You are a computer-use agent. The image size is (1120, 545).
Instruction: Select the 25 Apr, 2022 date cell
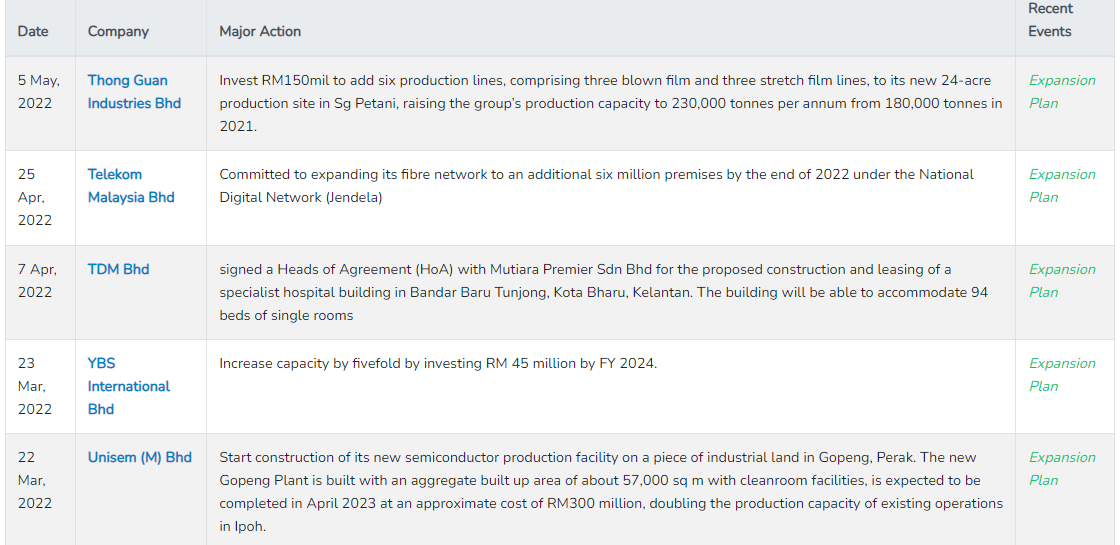coord(35,197)
